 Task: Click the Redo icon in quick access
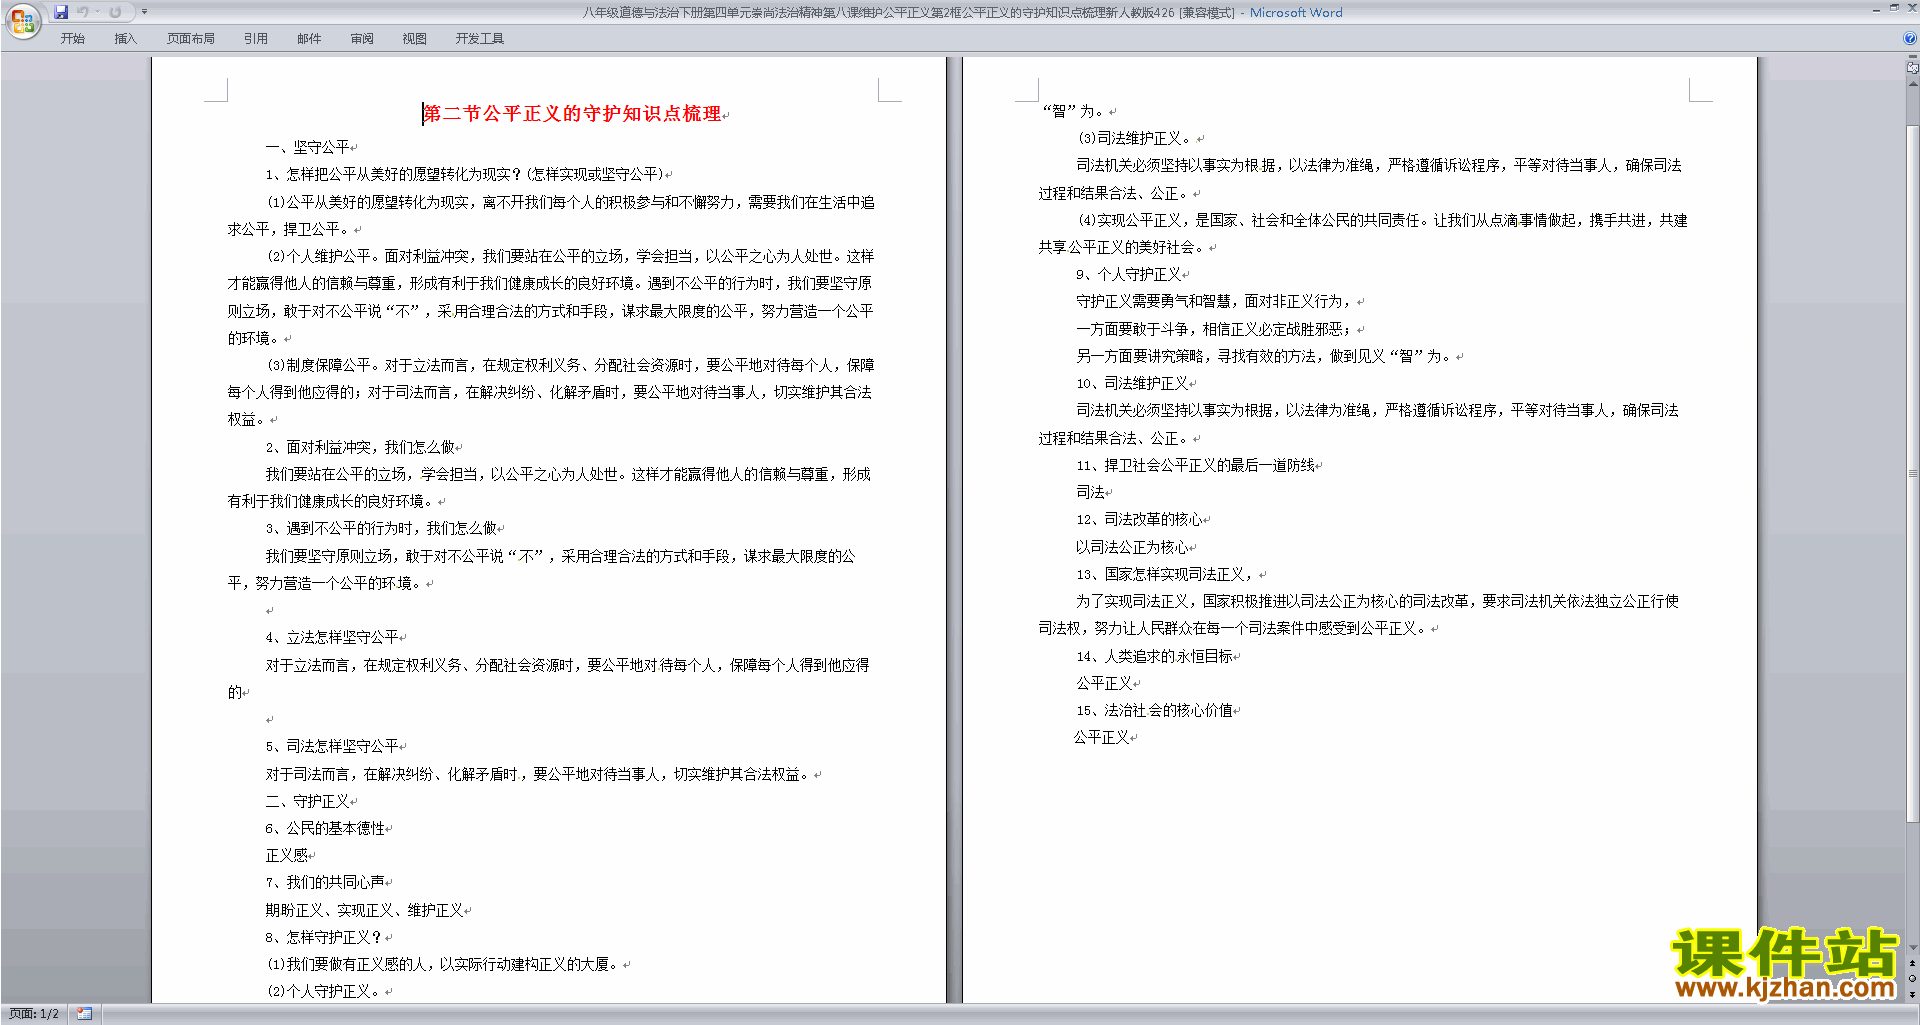[x=115, y=12]
